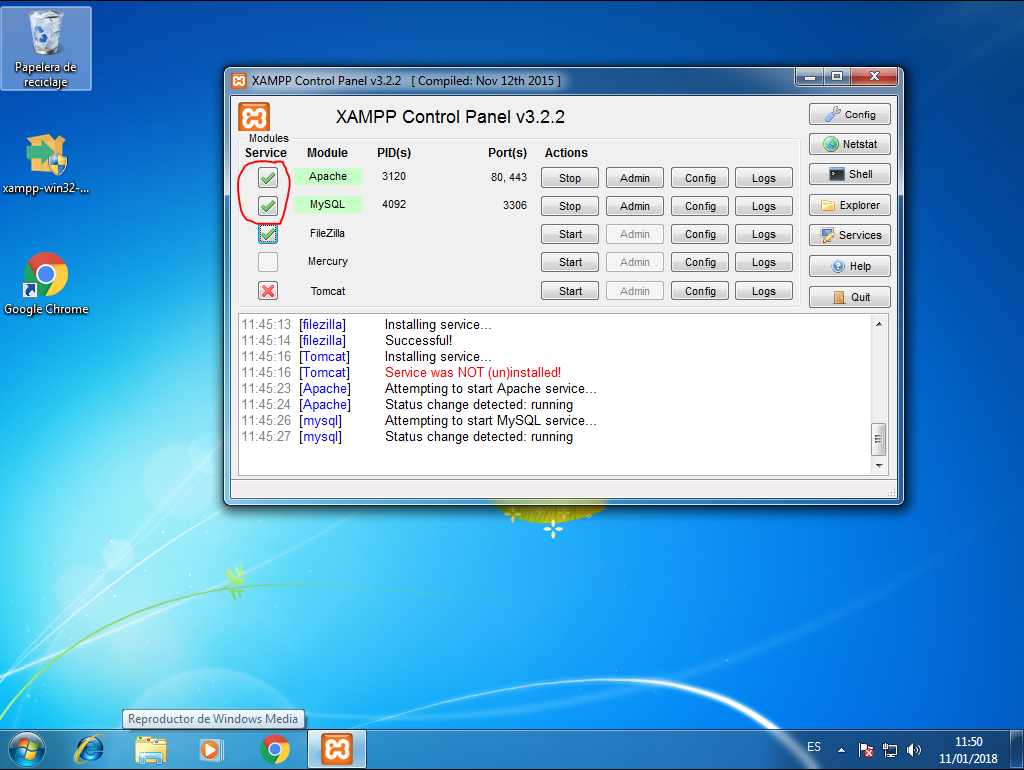The height and width of the screenshot is (770, 1024).
Task: Open the XAMPP Shell console
Action: pyautogui.click(x=848, y=173)
